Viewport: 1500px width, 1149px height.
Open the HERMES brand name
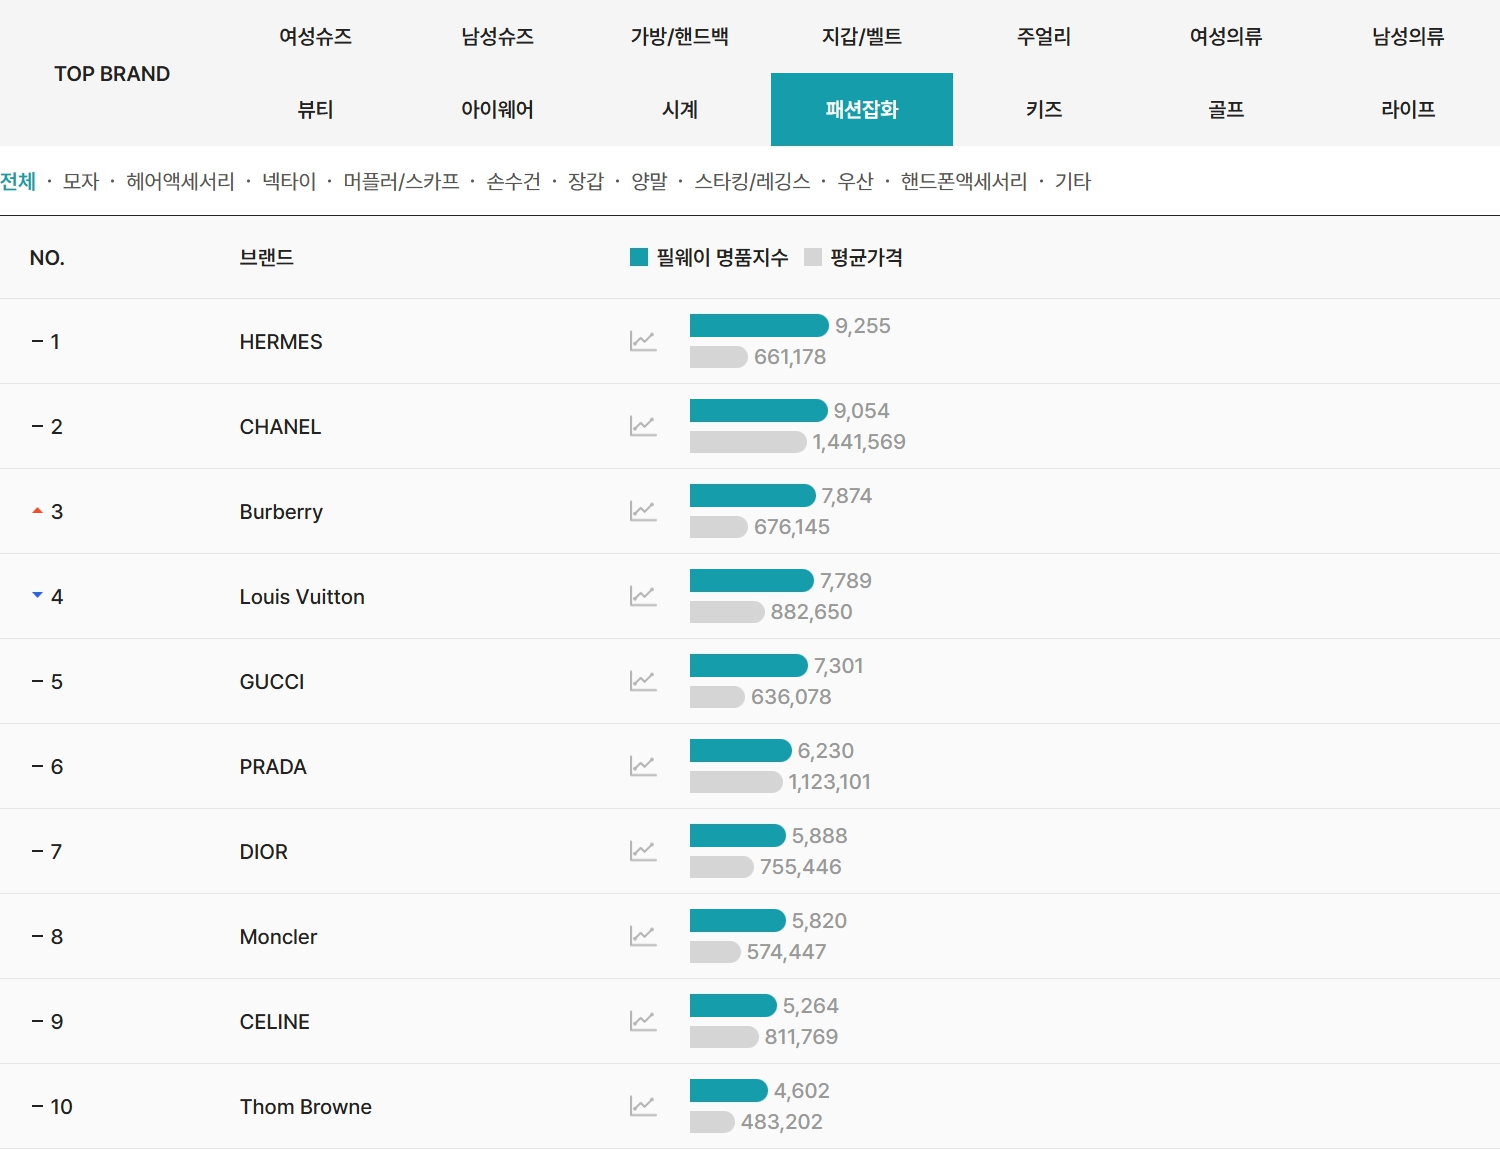pos(281,342)
